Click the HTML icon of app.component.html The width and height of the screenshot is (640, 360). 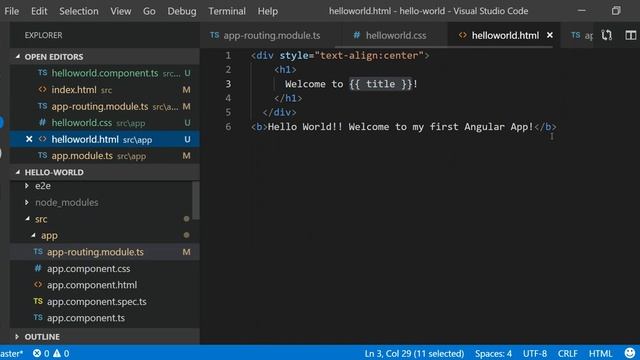click(38, 284)
